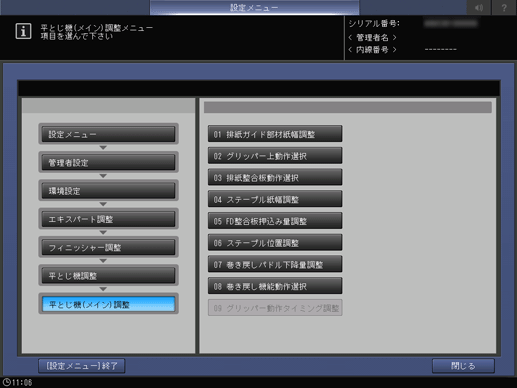Click the 閉じる button

click(463, 366)
